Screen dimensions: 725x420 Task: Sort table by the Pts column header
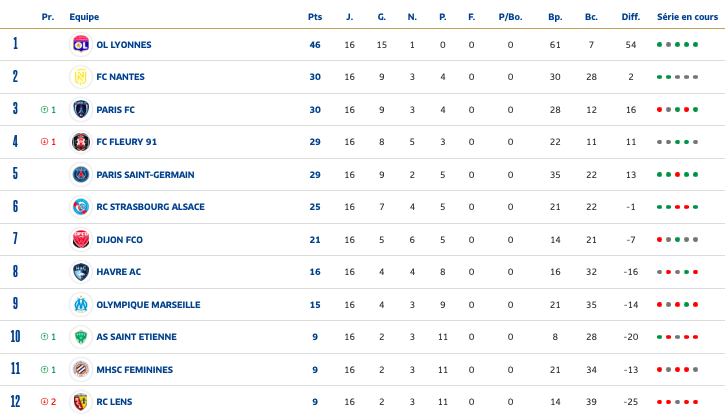click(315, 17)
